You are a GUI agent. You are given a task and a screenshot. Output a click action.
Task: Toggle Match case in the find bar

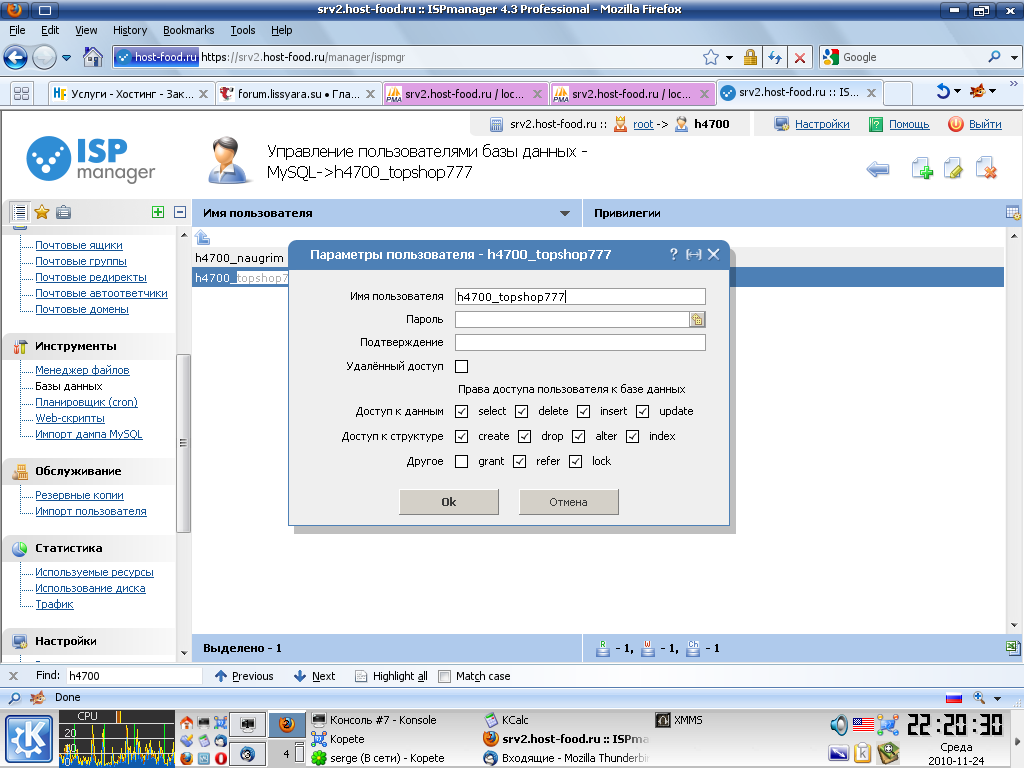coord(445,677)
